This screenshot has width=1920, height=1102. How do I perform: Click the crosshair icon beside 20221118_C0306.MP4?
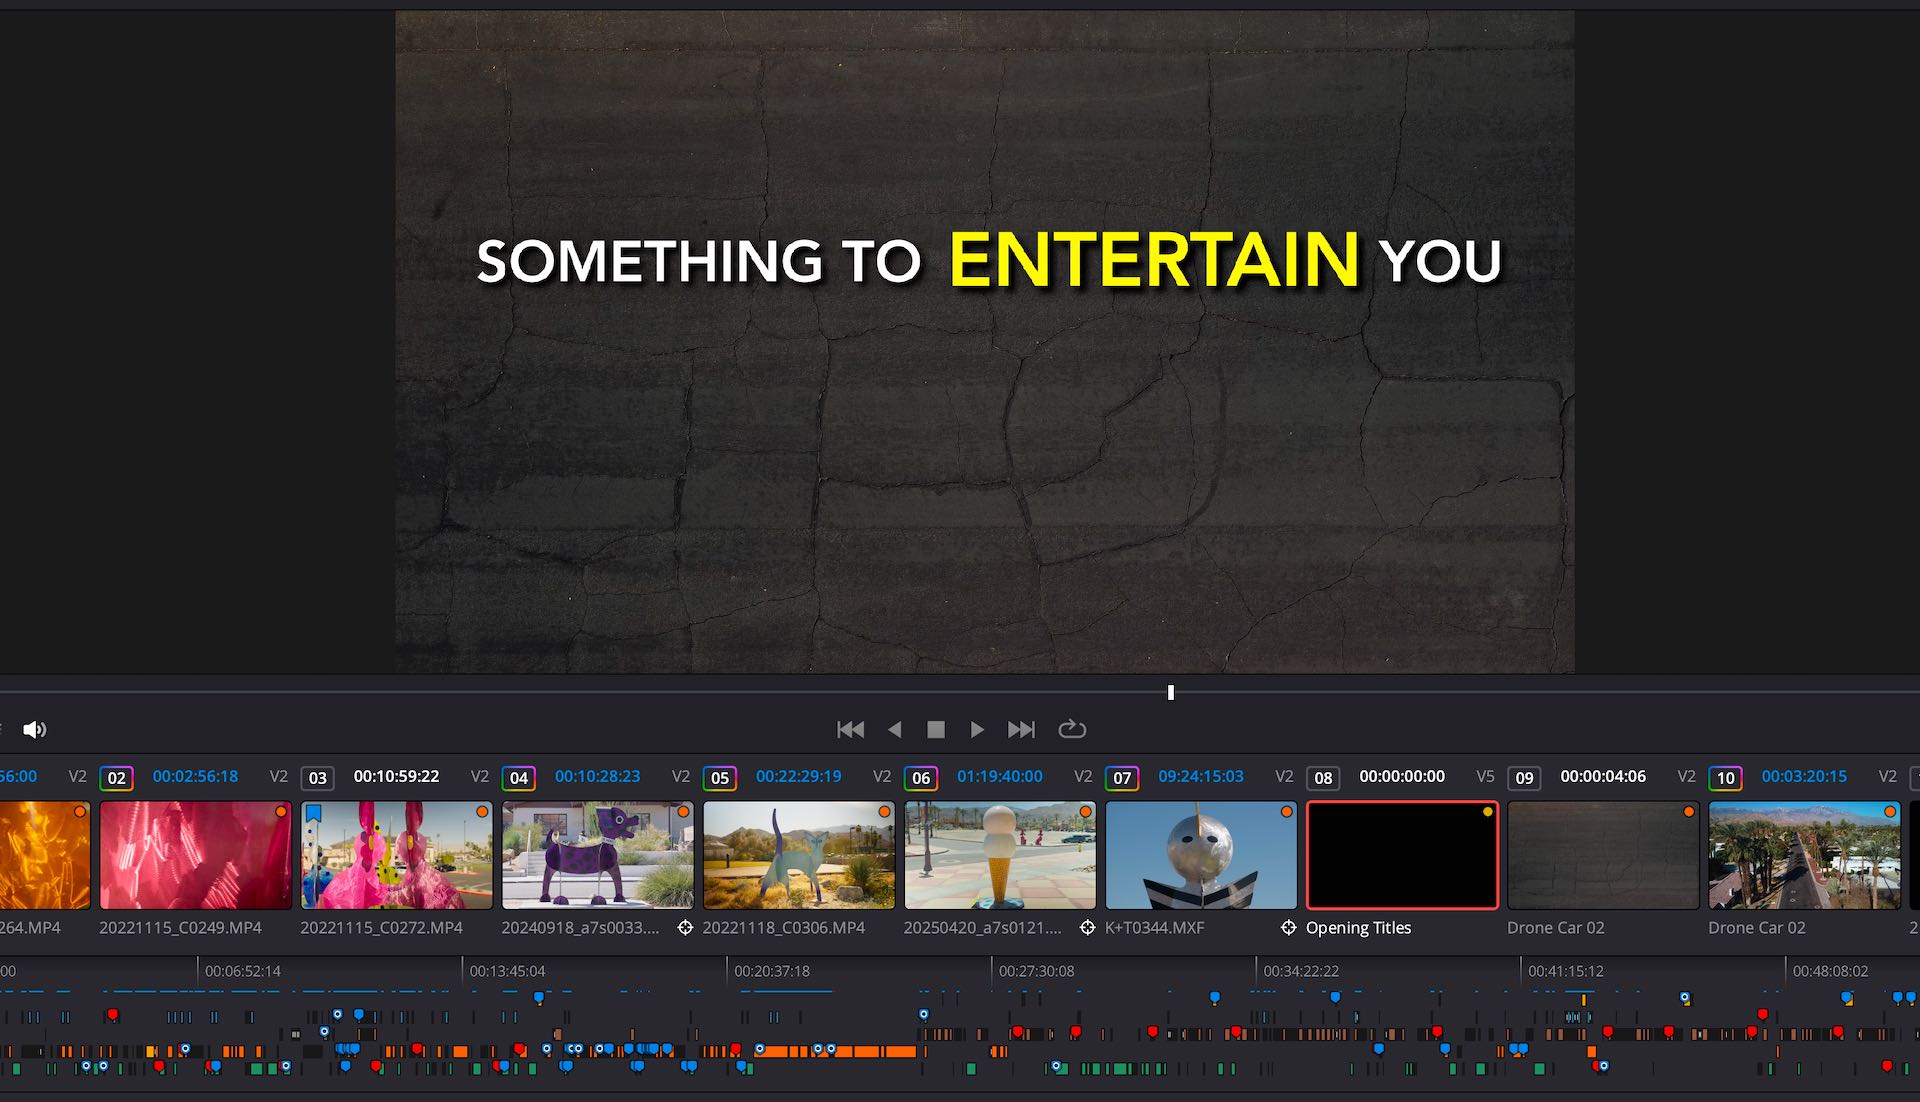click(x=685, y=928)
